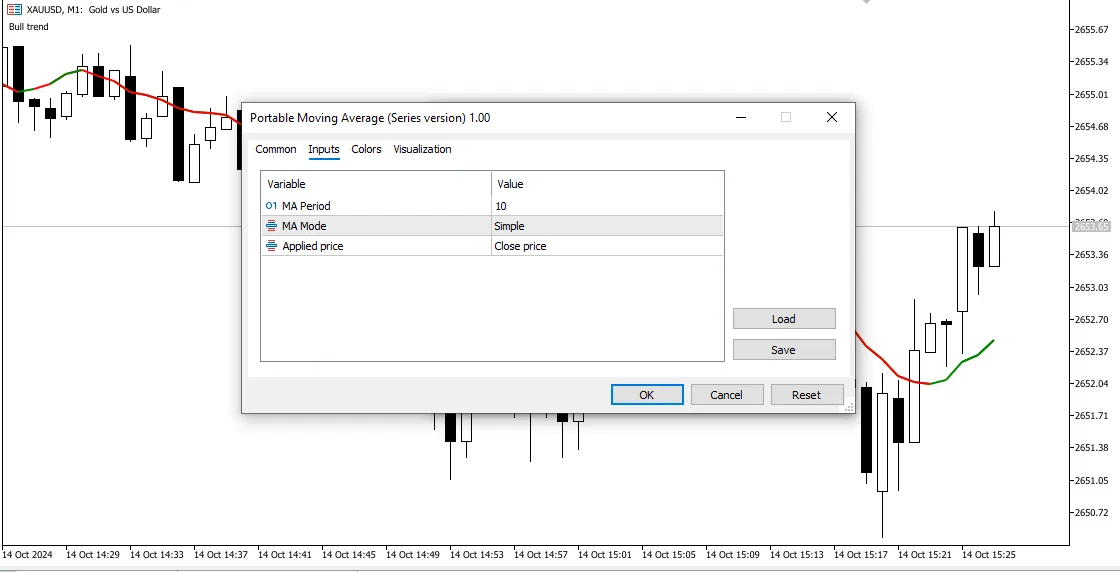Image resolution: width=1120 pixels, height=572 pixels.
Task: Open the Applied price Close price value
Action: tap(607, 246)
